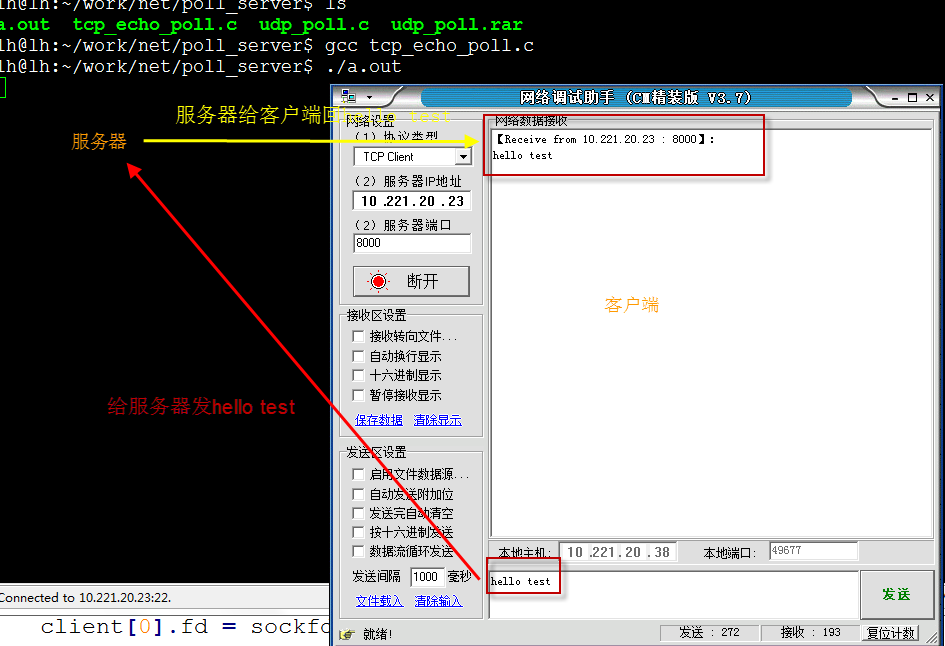Toggle 十六进制显示 checkbox
Screen dimensions: 945x646
(x=358, y=375)
